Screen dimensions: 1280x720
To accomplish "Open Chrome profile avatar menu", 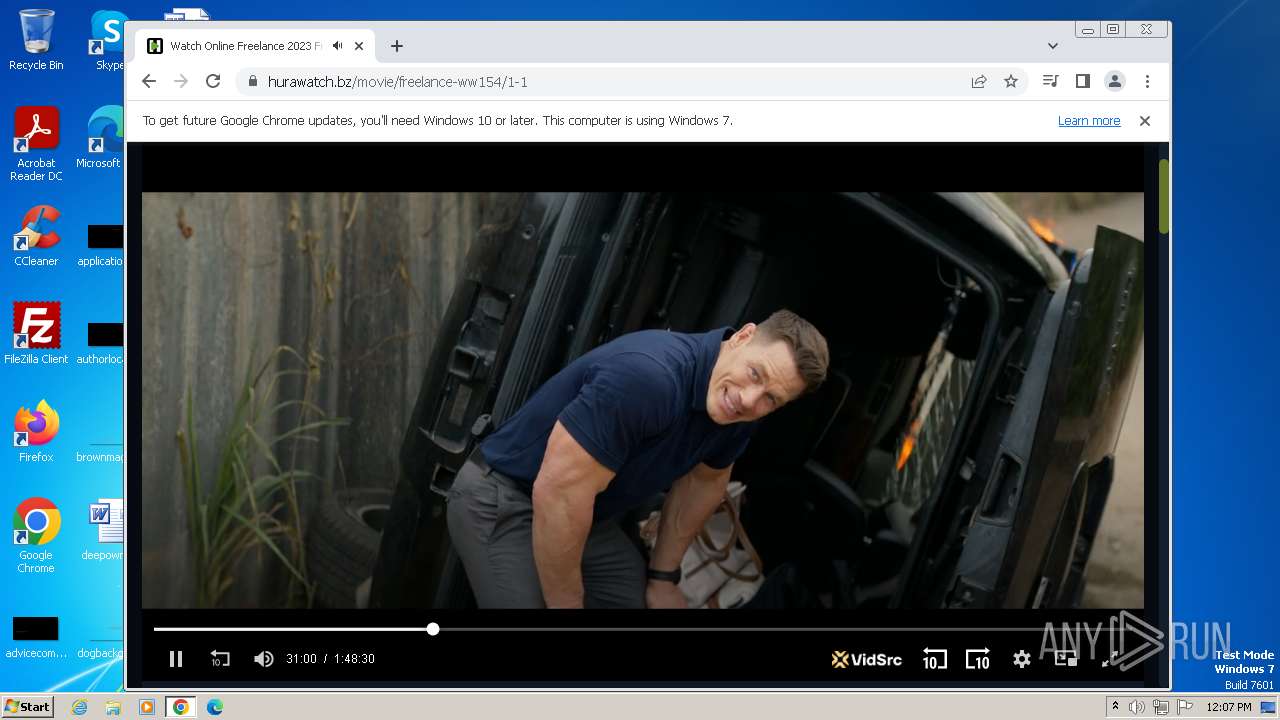I will coord(1114,82).
